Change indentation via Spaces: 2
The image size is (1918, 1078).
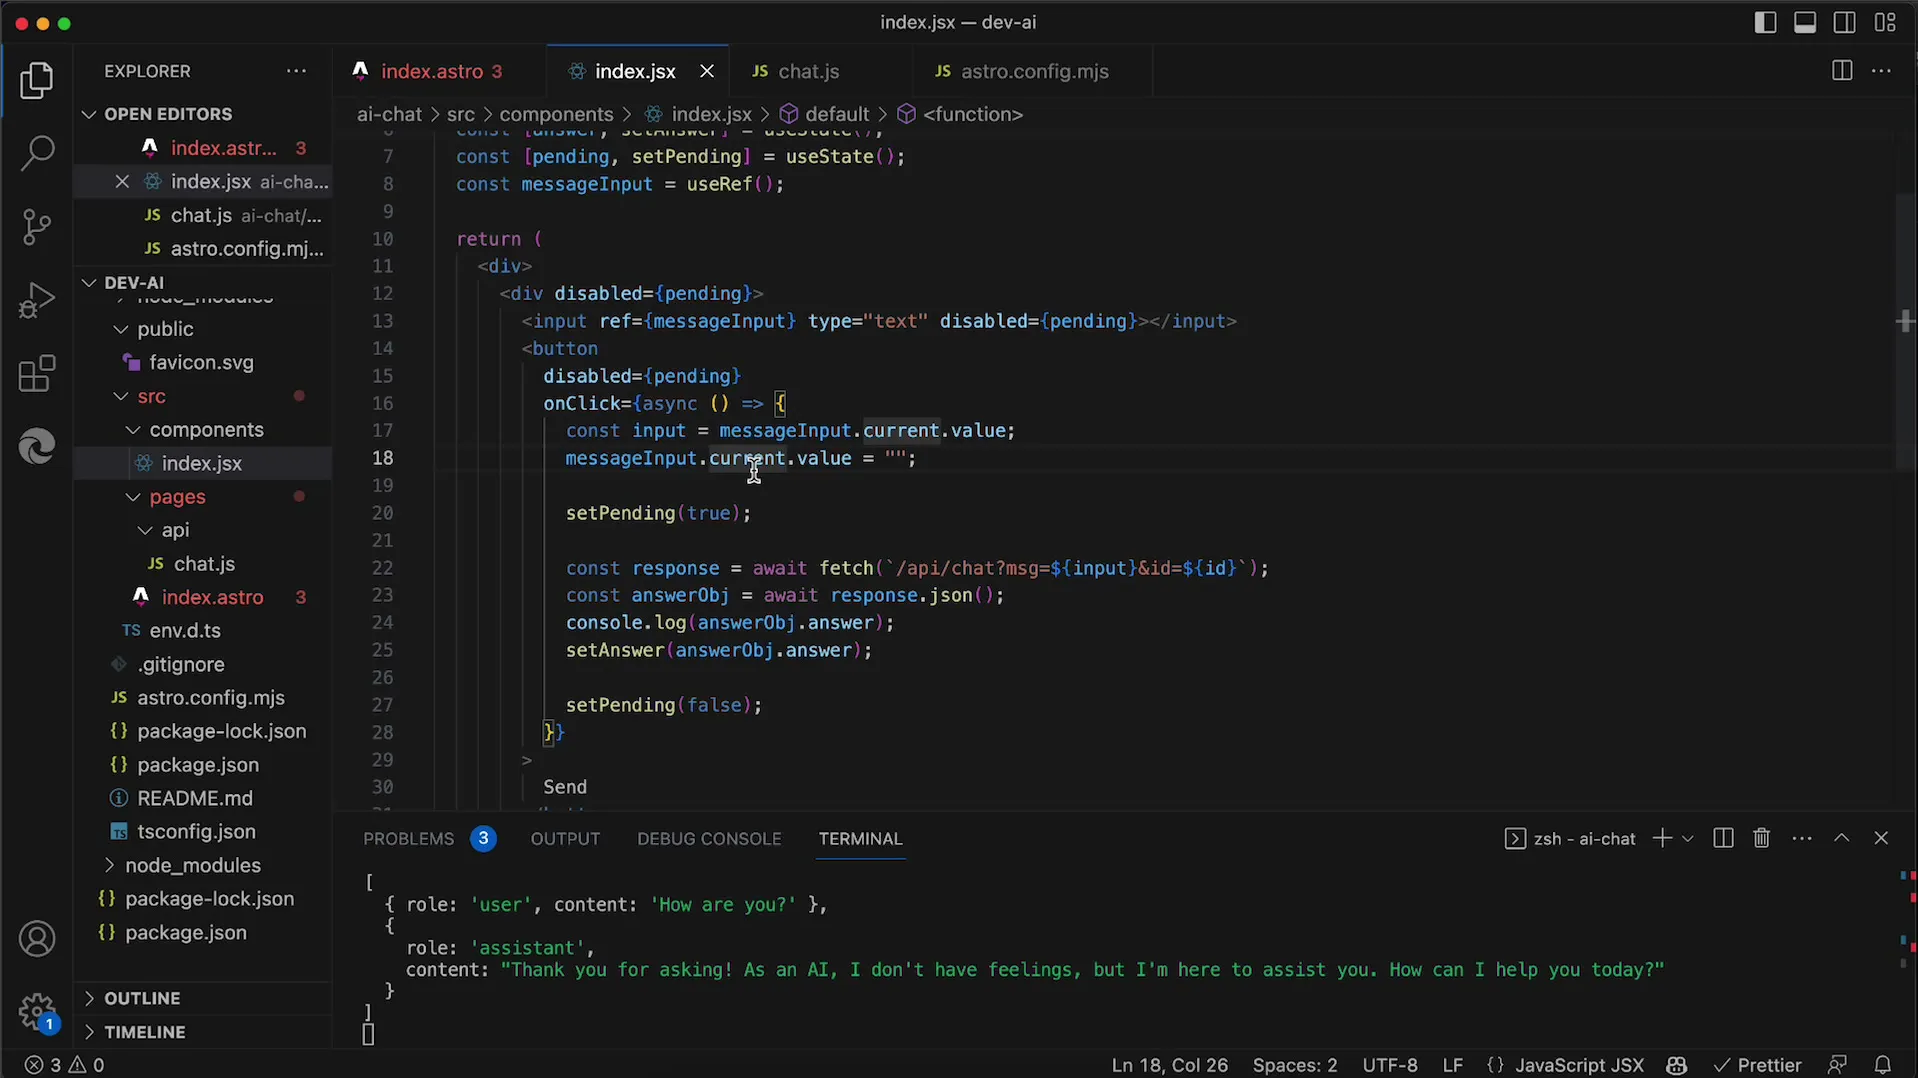coord(1295,1065)
